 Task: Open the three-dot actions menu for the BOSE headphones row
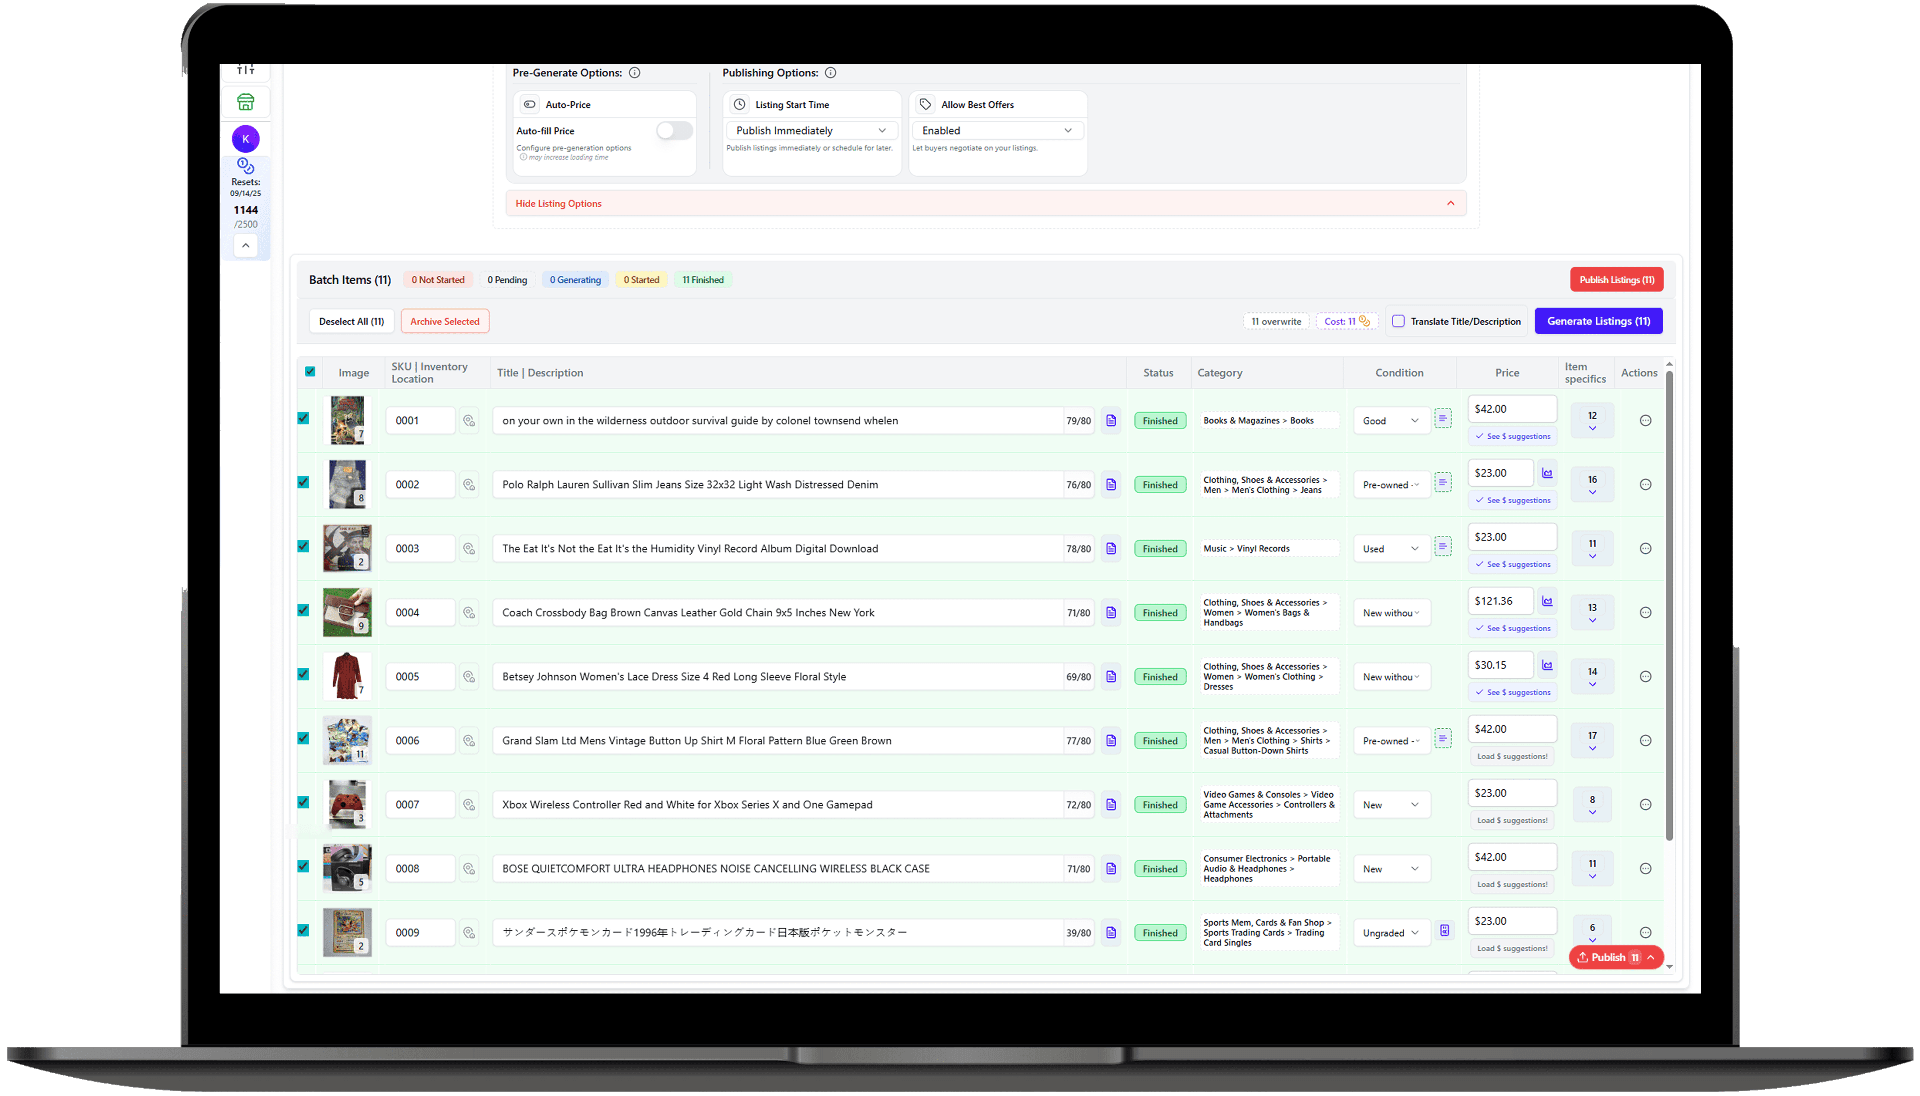pyautogui.click(x=1645, y=868)
